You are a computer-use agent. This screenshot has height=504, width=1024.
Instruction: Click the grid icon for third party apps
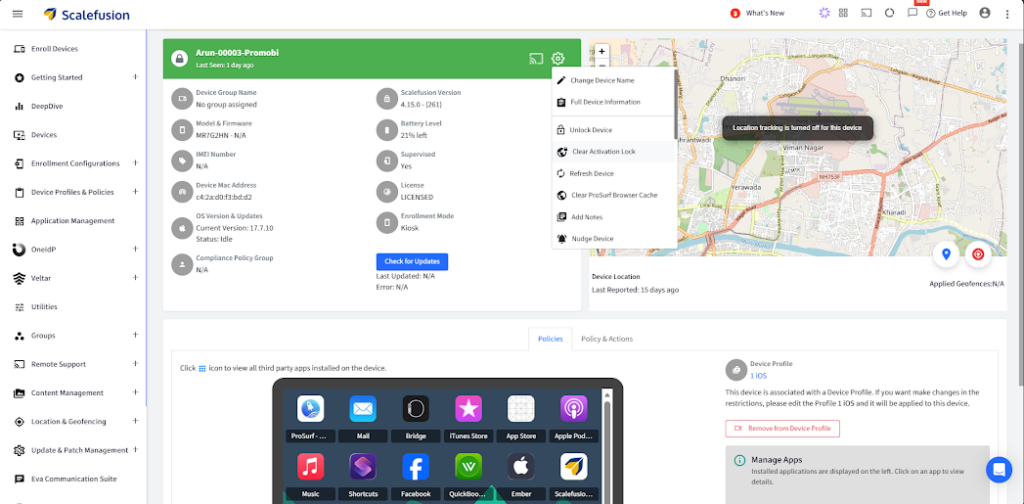click(202, 368)
